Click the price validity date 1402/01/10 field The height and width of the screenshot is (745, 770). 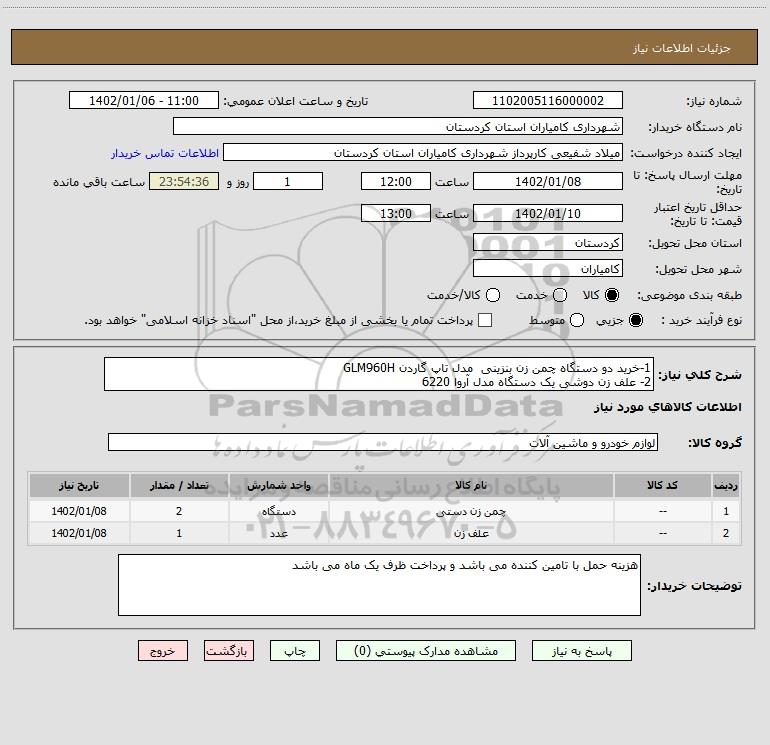[x=548, y=213]
